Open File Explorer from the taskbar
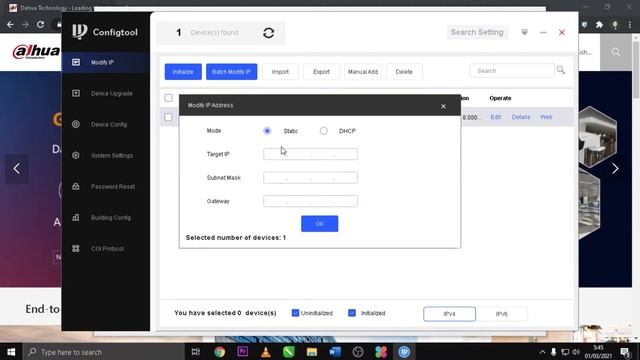Image resolution: width=640 pixels, height=360 pixels. point(312,352)
